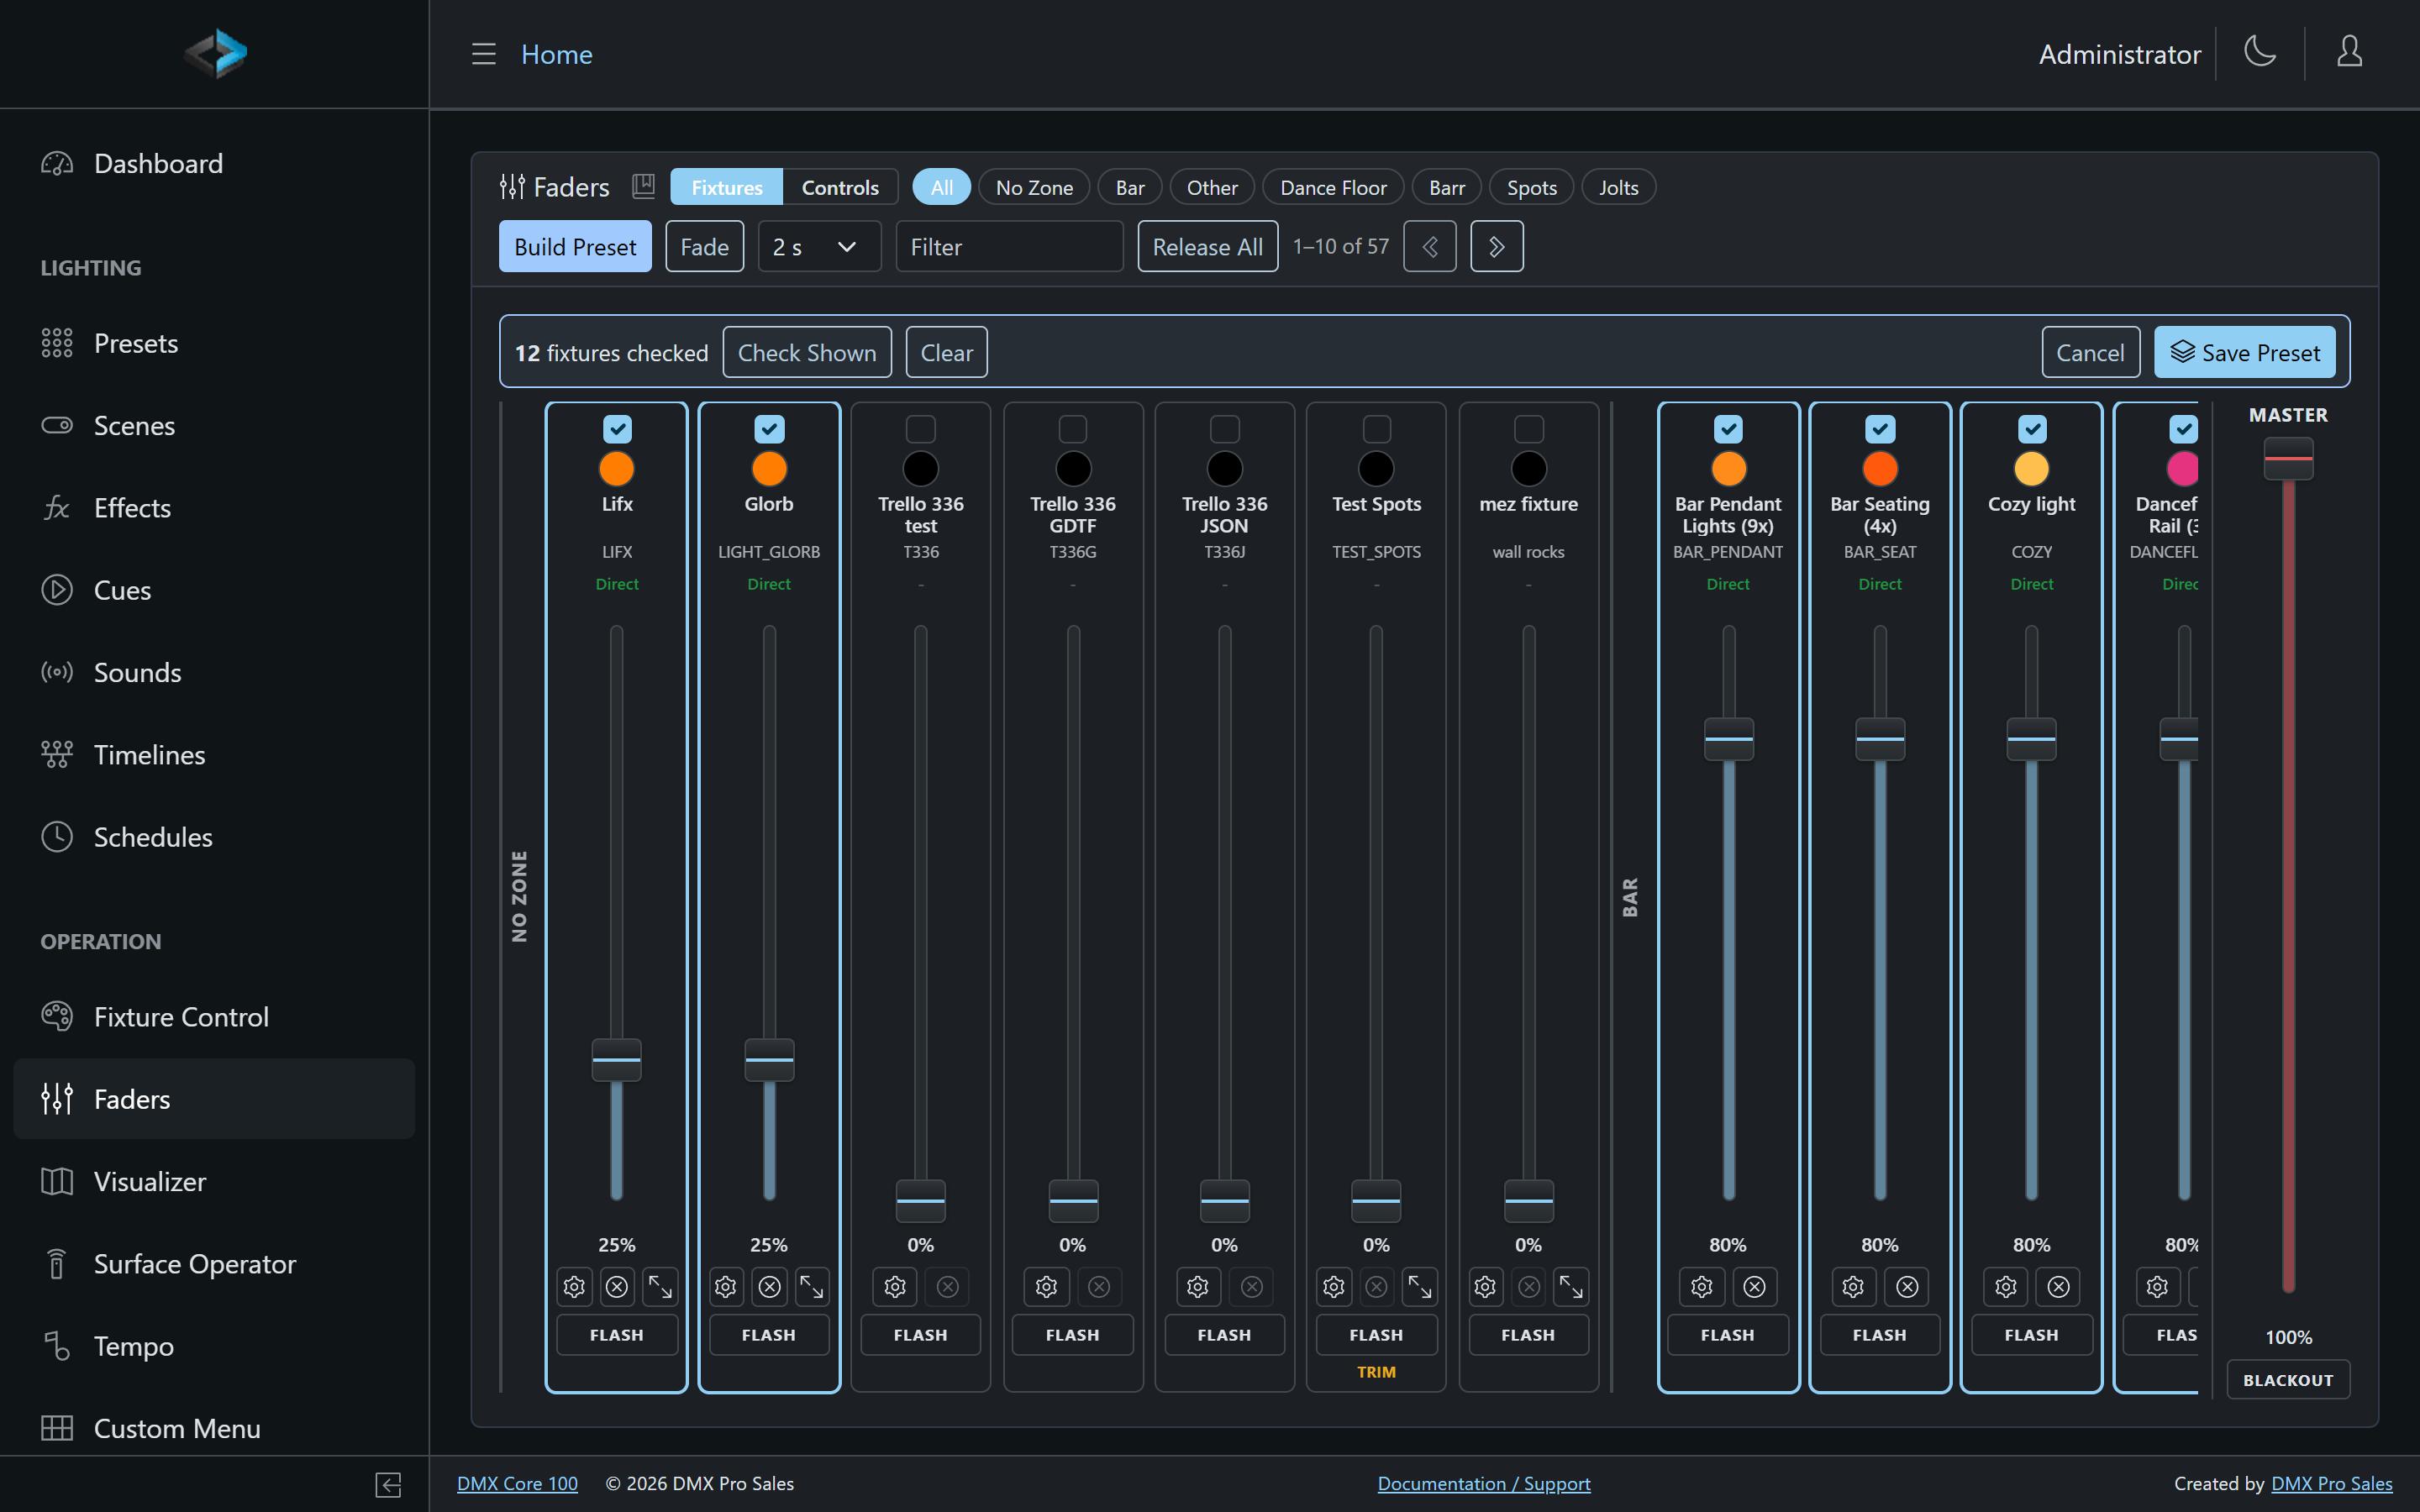Go to next fader page
2420x1512 pixels.
[x=1497, y=246]
